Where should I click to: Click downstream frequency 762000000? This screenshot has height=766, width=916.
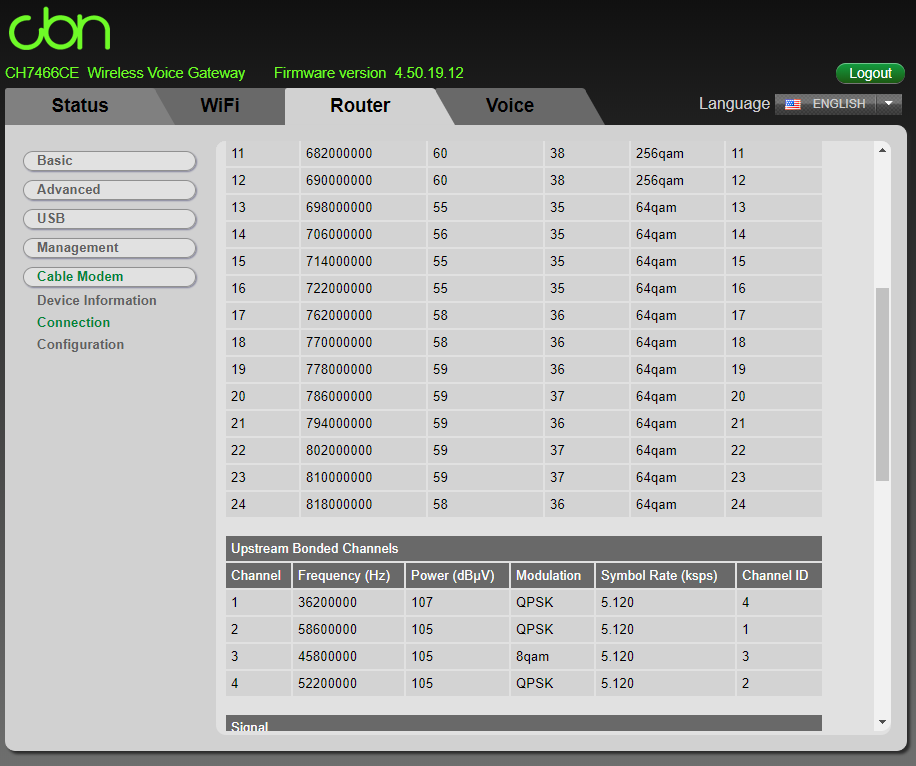click(339, 316)
